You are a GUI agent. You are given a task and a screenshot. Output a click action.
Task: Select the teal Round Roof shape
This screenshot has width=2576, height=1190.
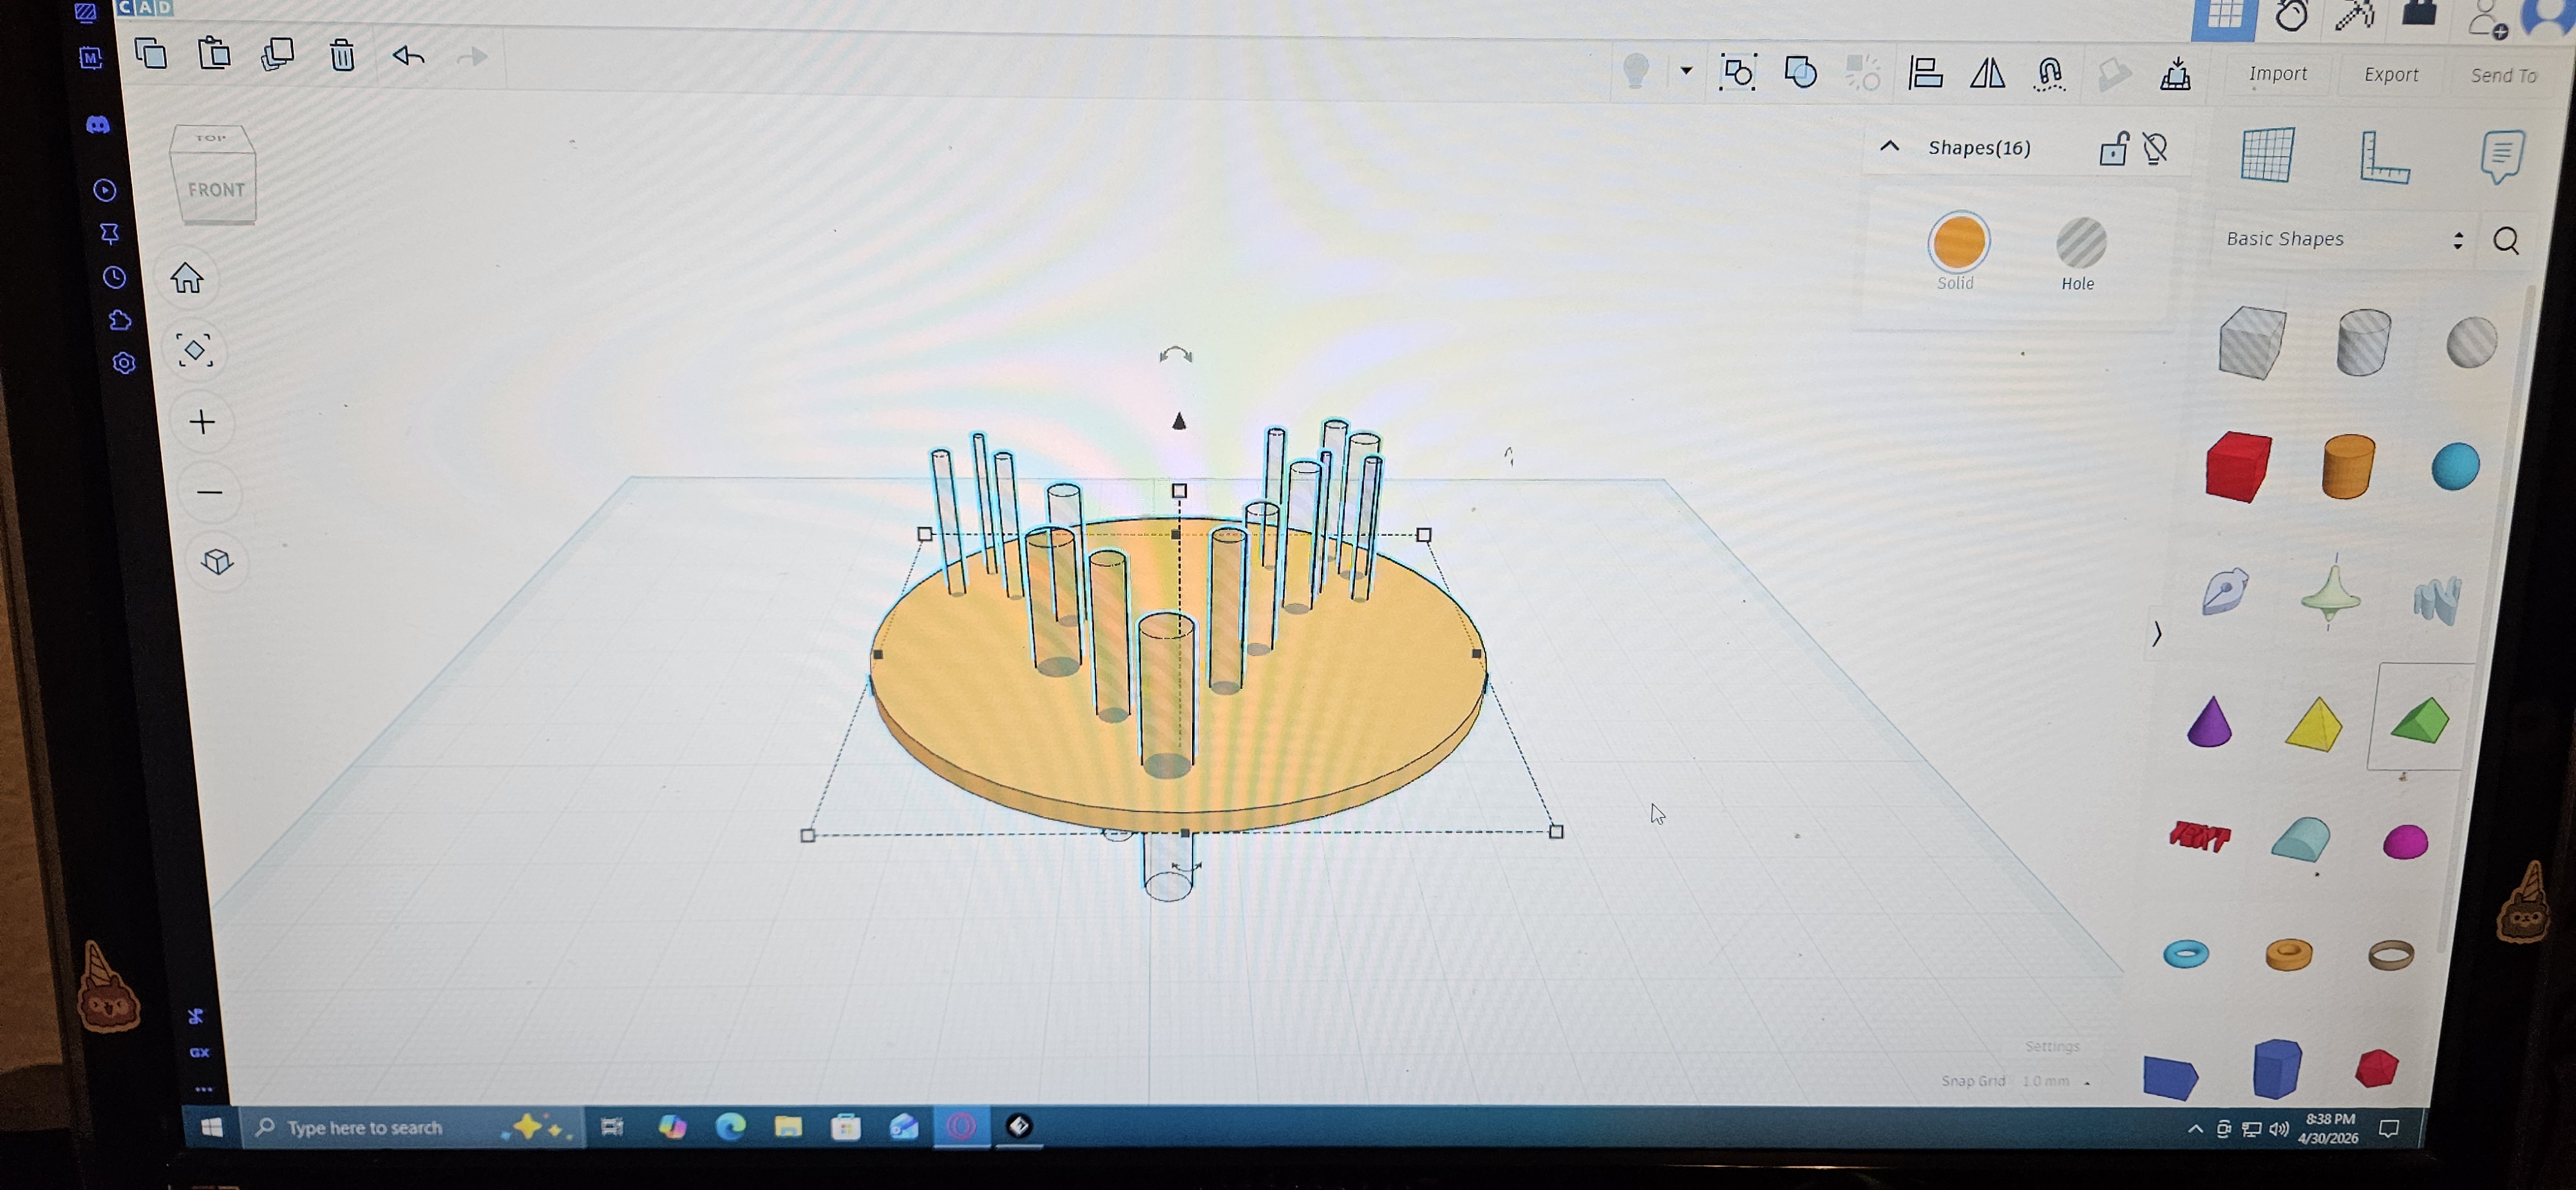(x=2301, y=840)
